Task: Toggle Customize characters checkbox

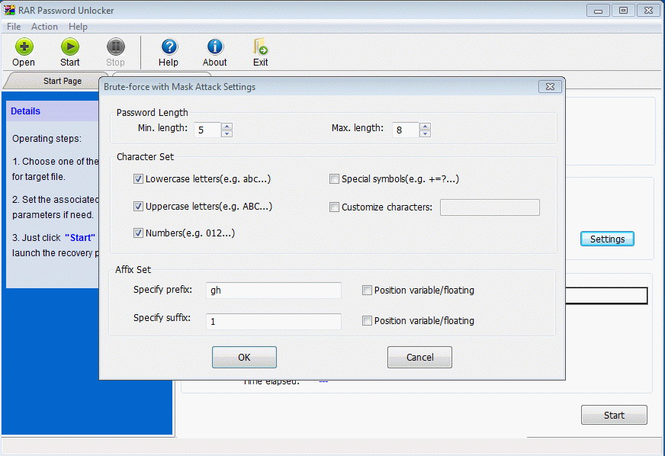Action: [x=334, y=207]
